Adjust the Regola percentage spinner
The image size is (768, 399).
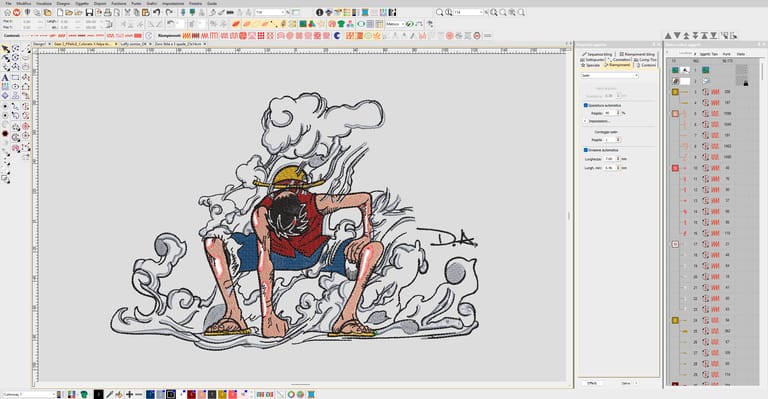click(x=618, y=113)
